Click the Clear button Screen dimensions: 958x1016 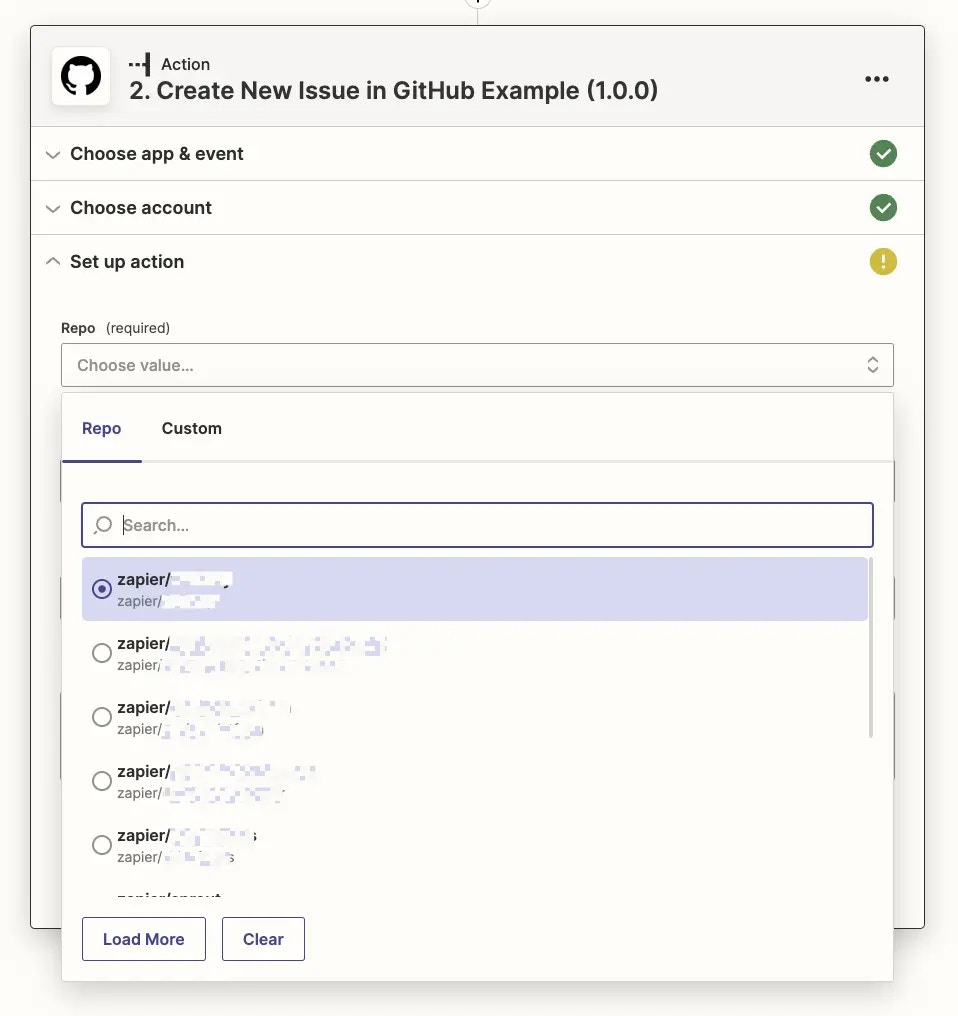(263, 939)
